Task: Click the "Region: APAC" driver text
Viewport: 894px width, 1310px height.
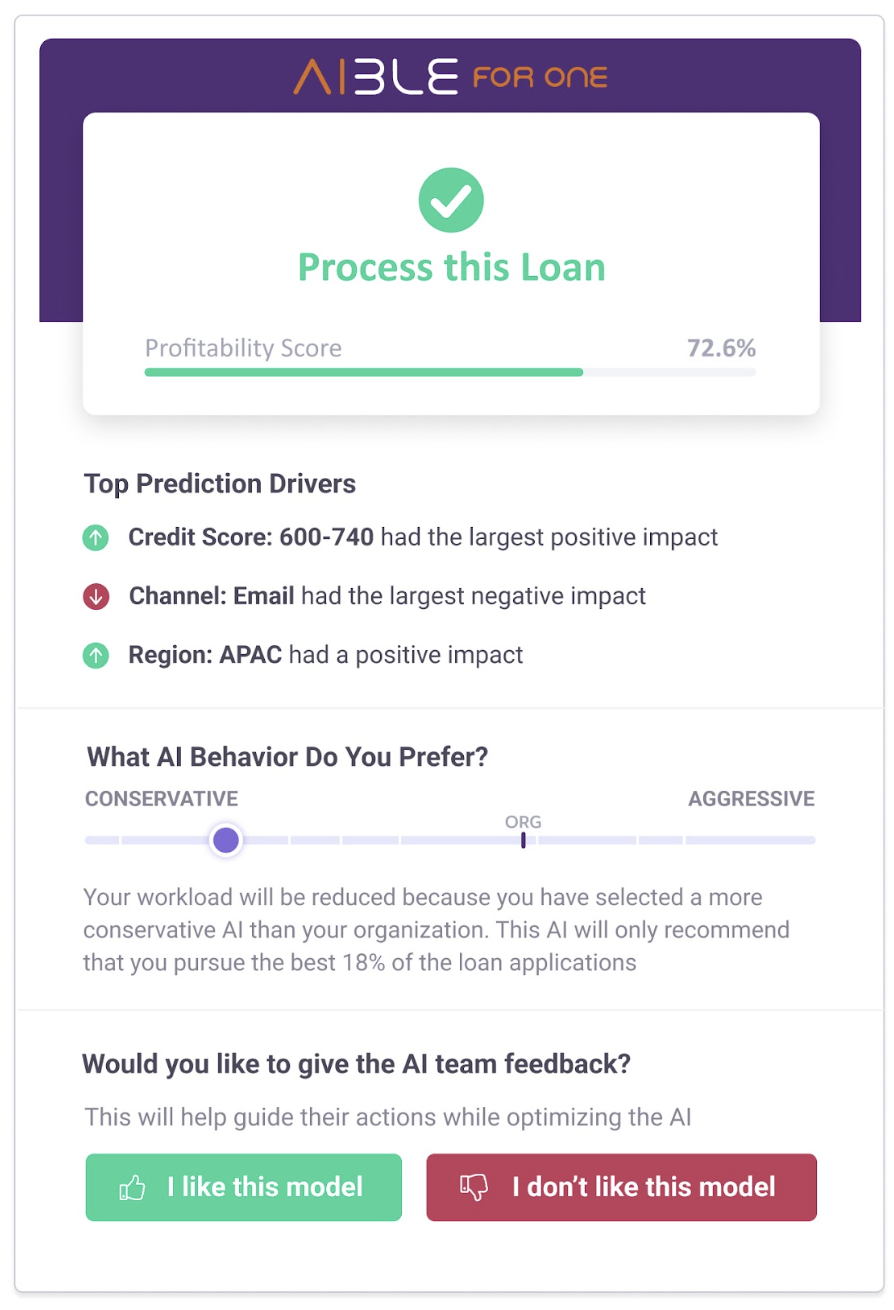Action: pyautogui.click(x=206, y=656)
